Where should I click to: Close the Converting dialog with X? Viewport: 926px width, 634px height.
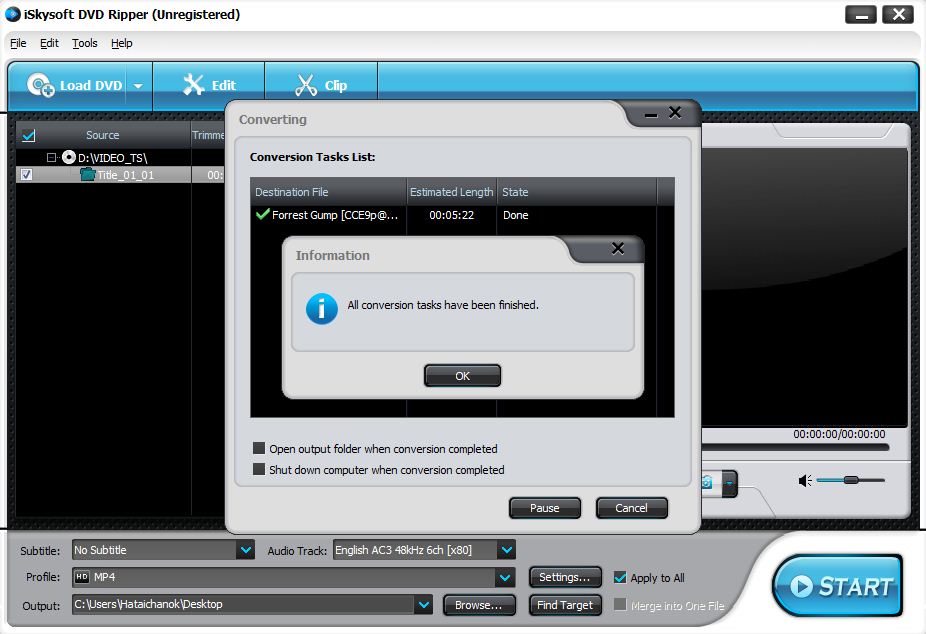(675, 113)
